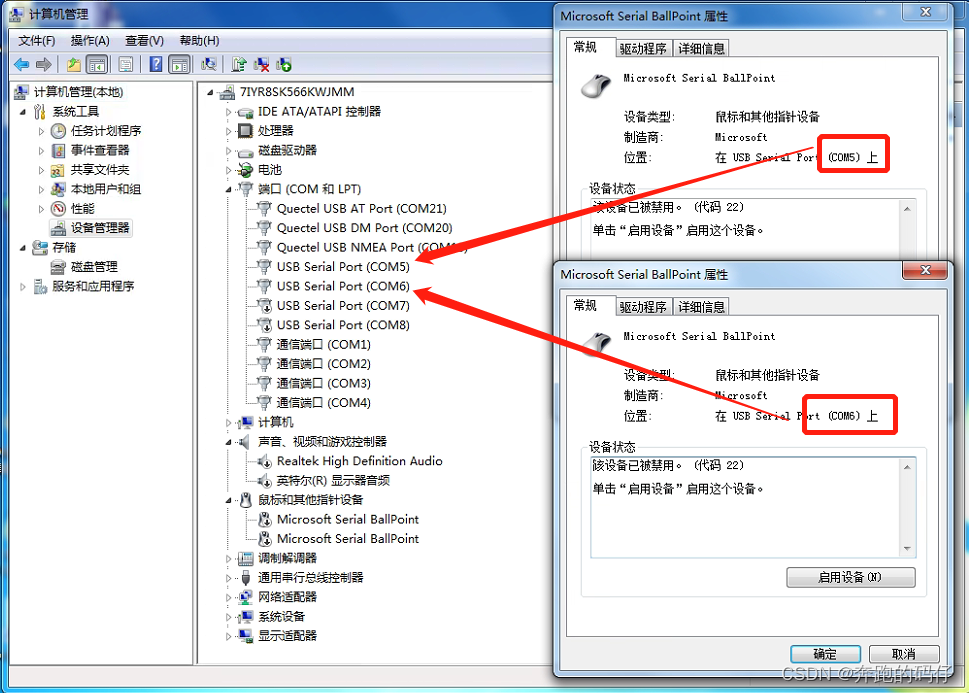
Task: Expand the 计算机 device node
Action: coord(229,423)
